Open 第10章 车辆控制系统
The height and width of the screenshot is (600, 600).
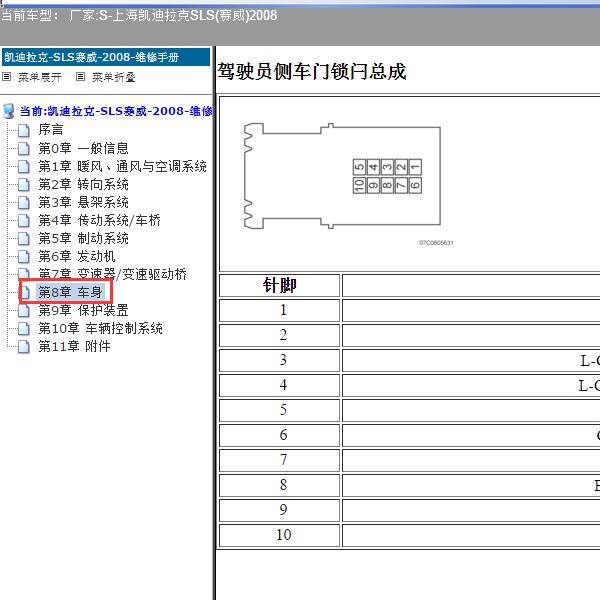coord(100,328)
